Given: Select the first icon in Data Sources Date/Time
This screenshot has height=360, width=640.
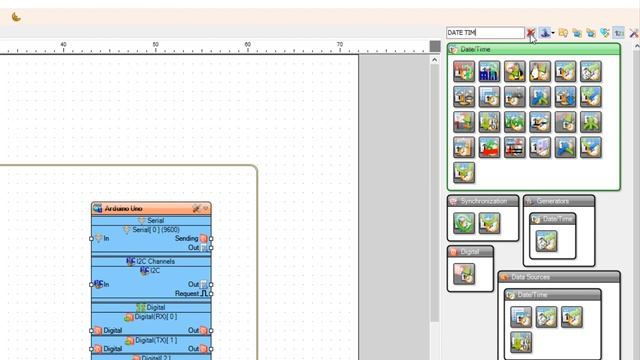Looking at the screenshot, I should tap(521, 317).
